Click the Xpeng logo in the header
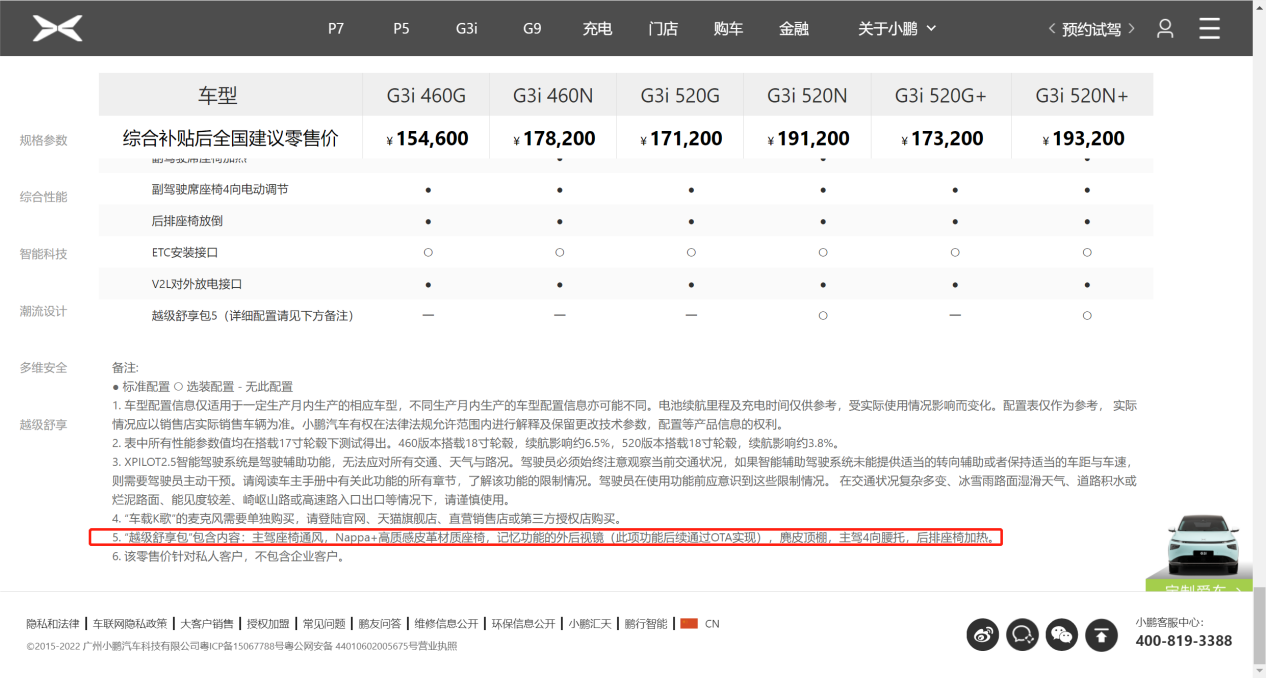The image size is (1266, 678). click(57, 28)
